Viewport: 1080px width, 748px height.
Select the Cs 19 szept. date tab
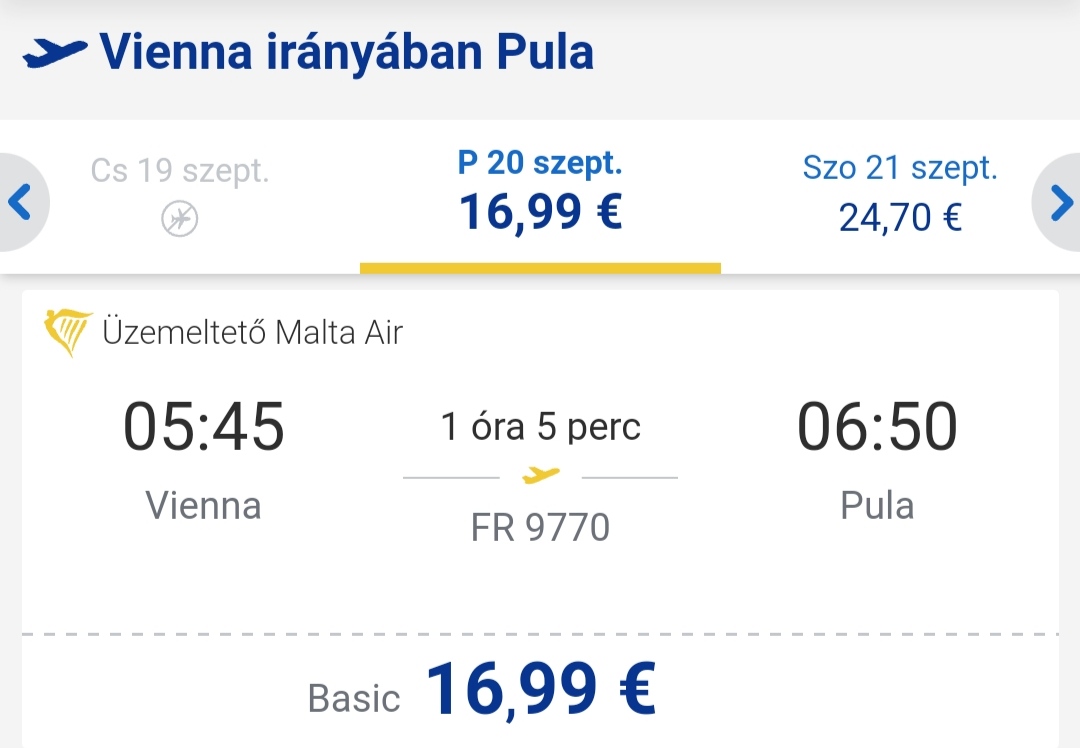click(180, 196)
